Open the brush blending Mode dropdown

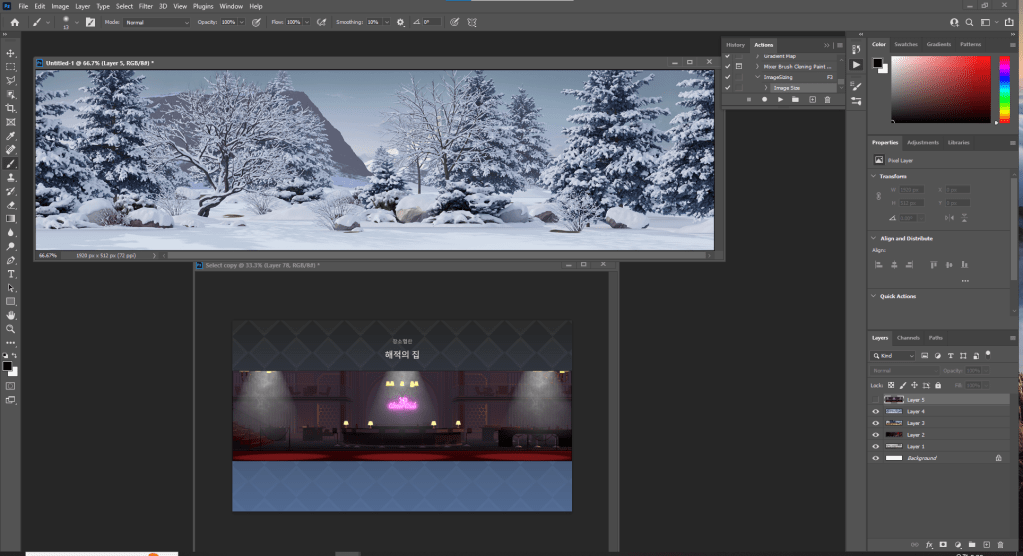[x=157, y=21]
